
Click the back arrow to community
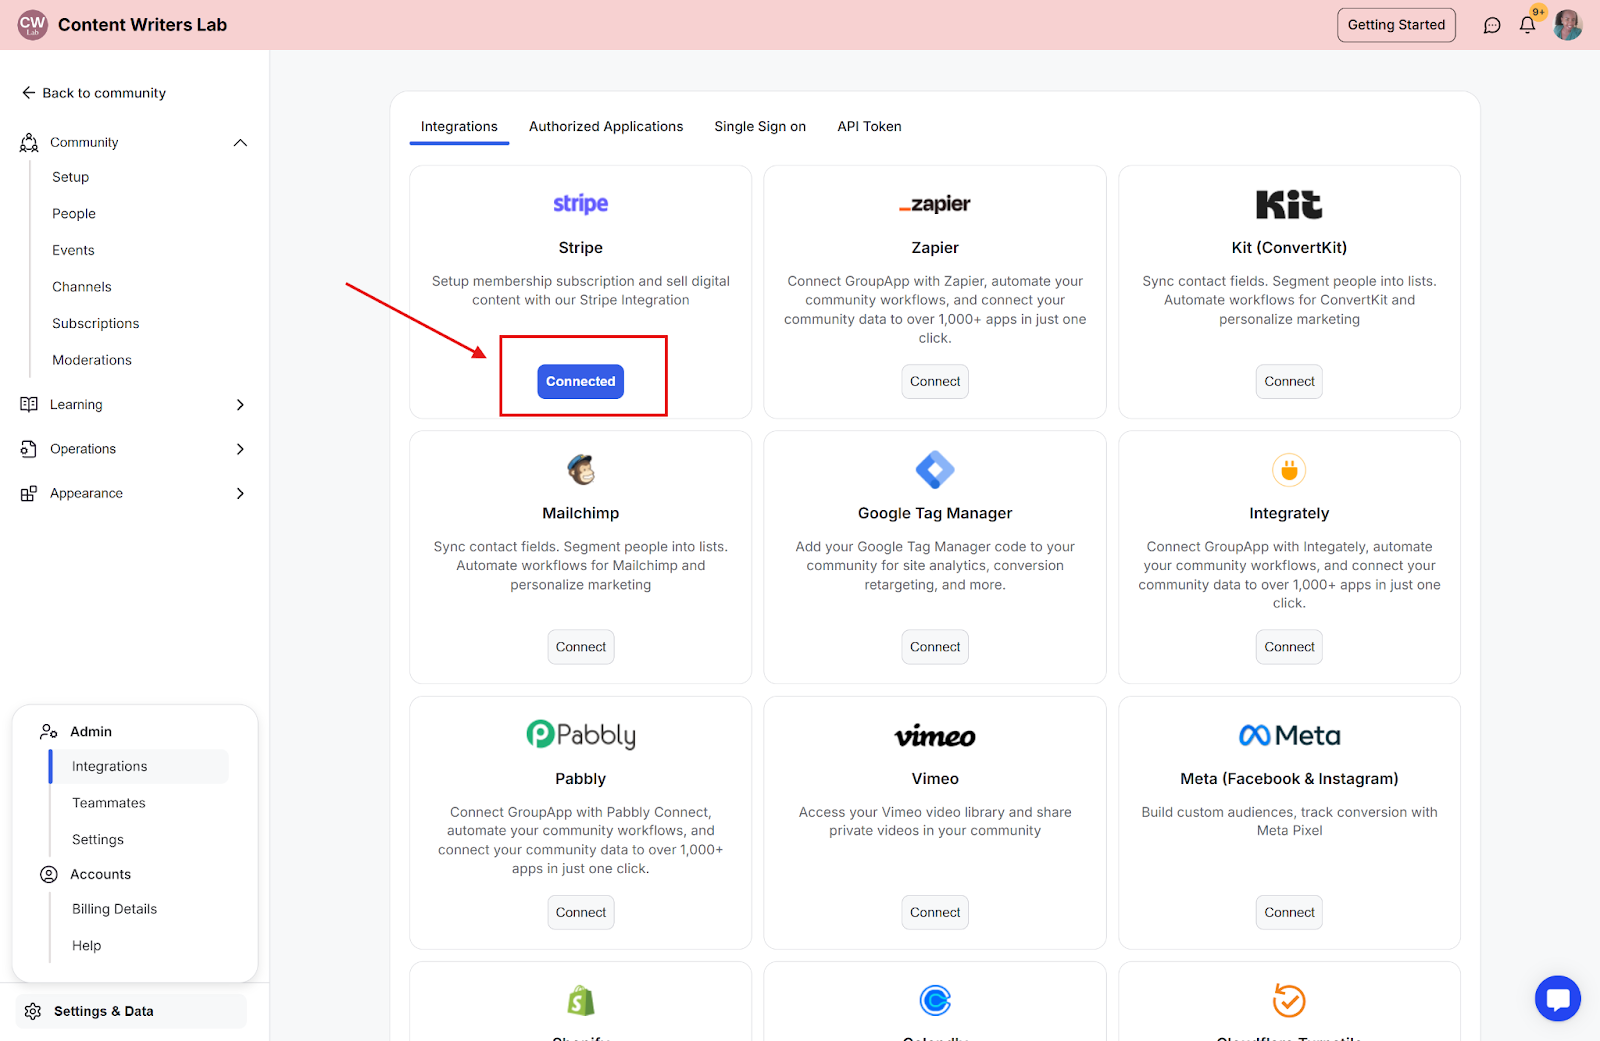pyautogui.click(x=28, y=93)
